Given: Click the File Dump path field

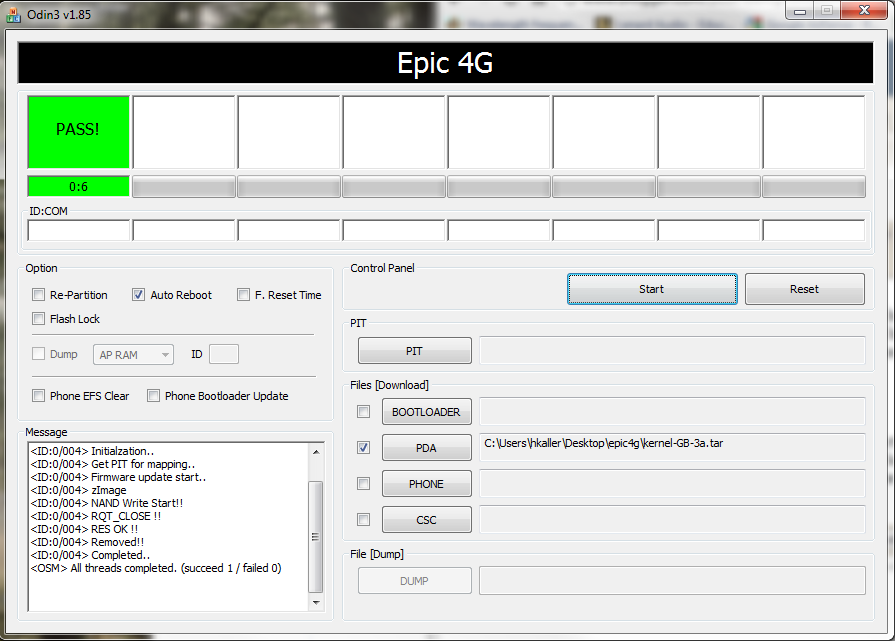Looking at the screenshot, I should coord(672,580).
